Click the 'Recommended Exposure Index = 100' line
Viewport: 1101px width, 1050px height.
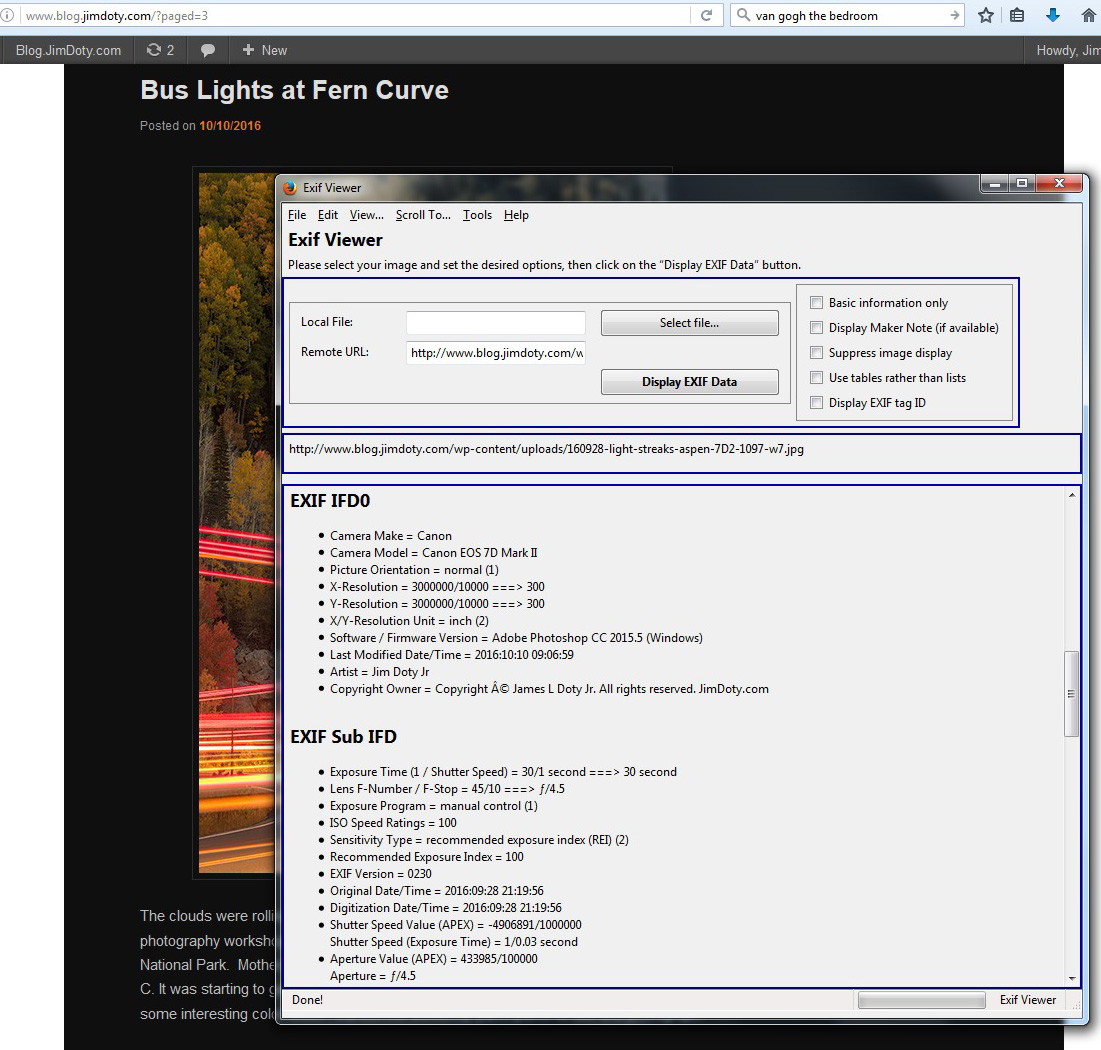click(427, 857)
